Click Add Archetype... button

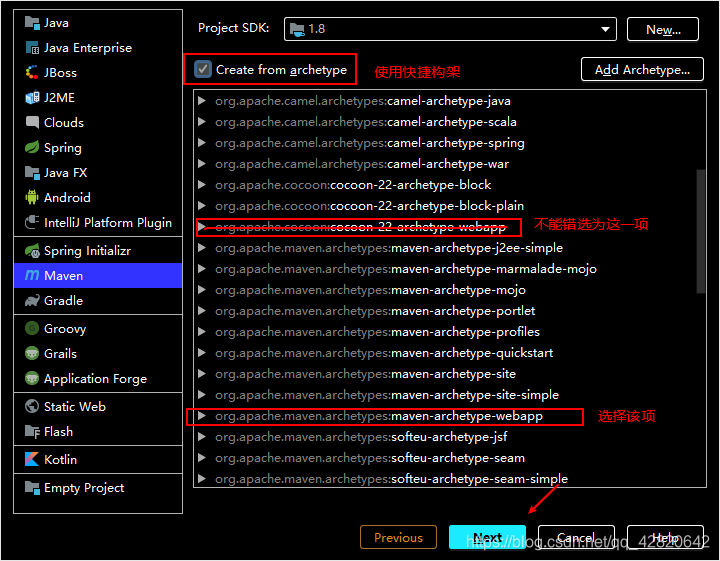(x=642, y=69)
